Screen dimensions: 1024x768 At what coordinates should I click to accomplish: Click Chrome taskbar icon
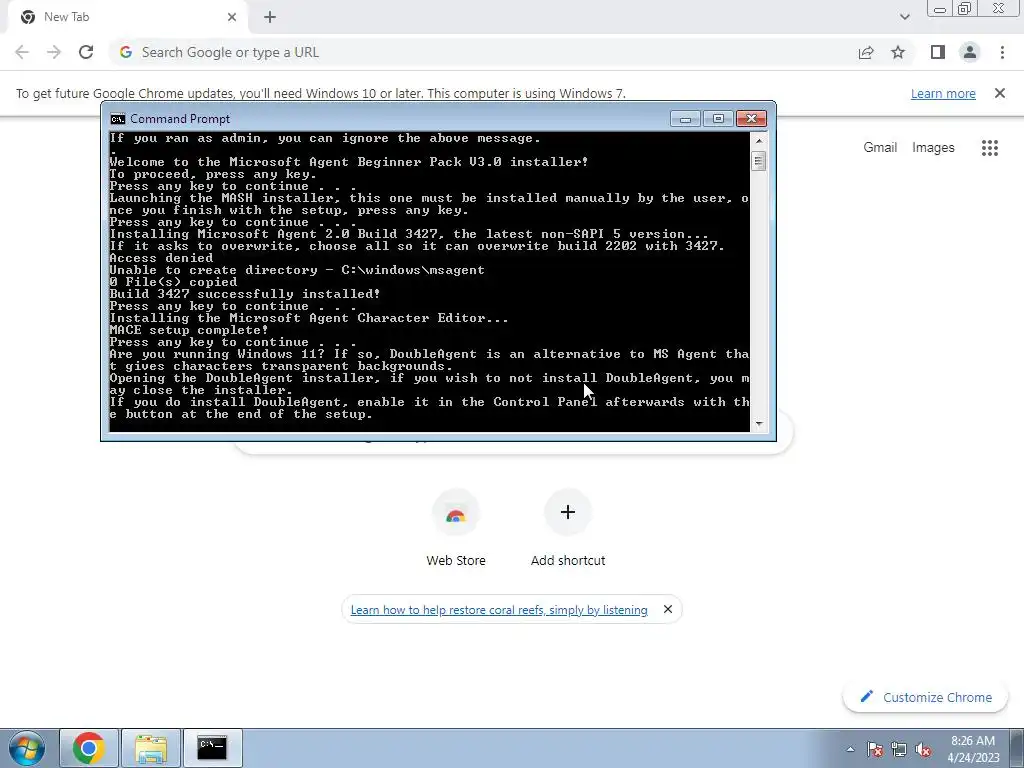[89, 748]
